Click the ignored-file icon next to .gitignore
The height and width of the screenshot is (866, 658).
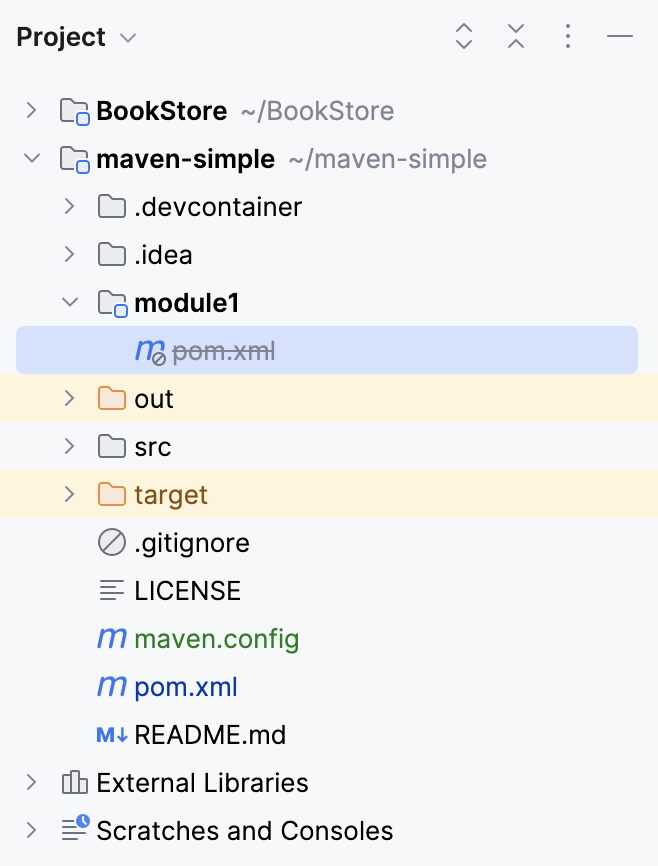[x=110, y=542]
